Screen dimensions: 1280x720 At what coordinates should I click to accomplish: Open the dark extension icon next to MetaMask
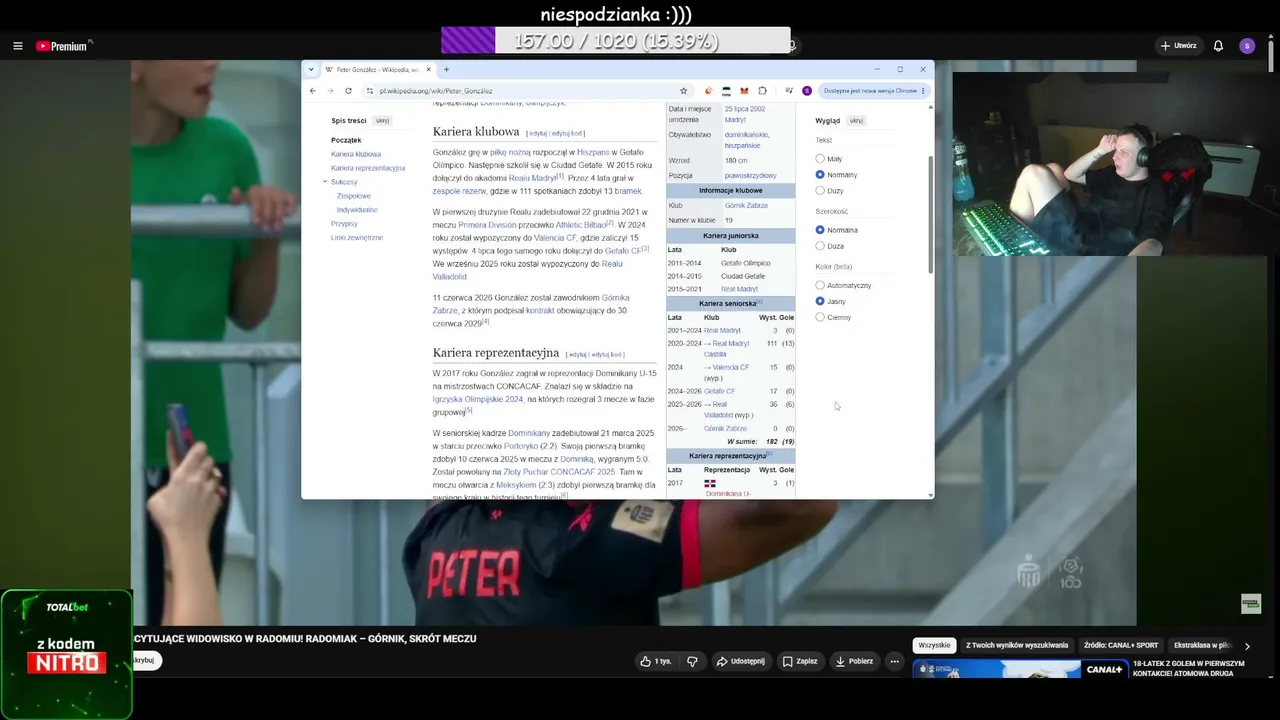pyautogui.click(x=726, y=91)
